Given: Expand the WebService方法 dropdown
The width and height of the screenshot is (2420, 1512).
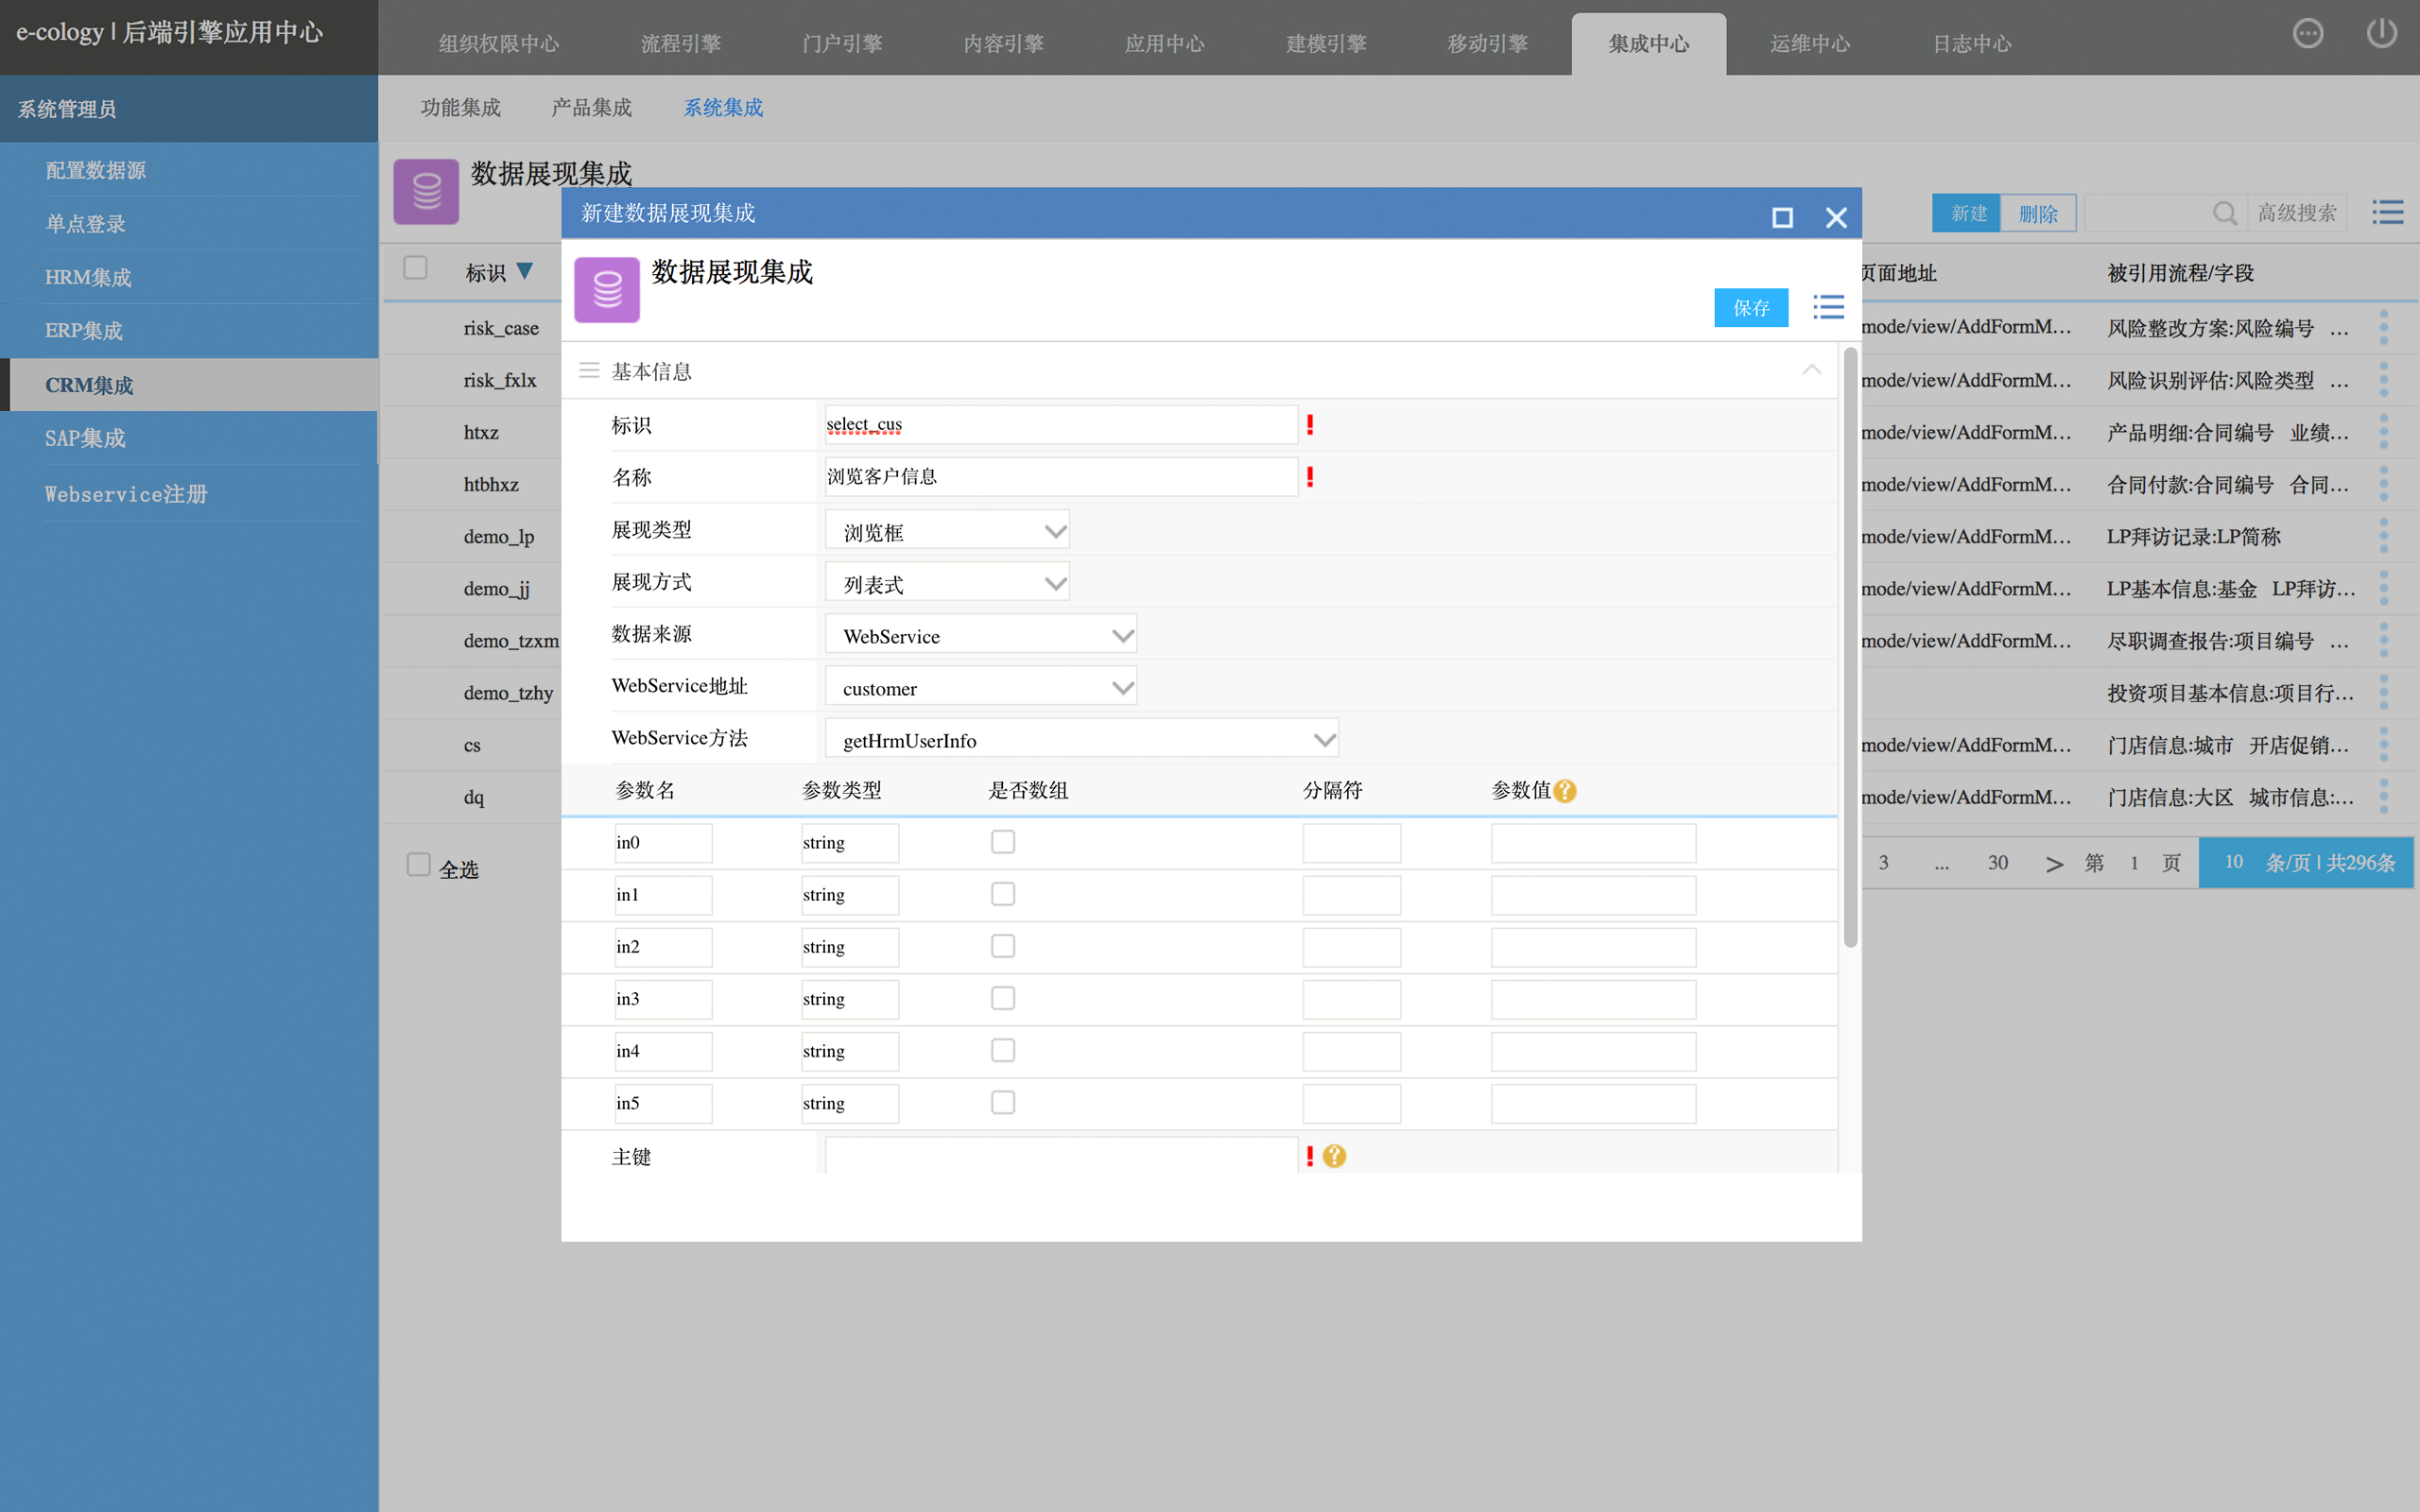Looking at the screenshot, I should pos(1081,740).
